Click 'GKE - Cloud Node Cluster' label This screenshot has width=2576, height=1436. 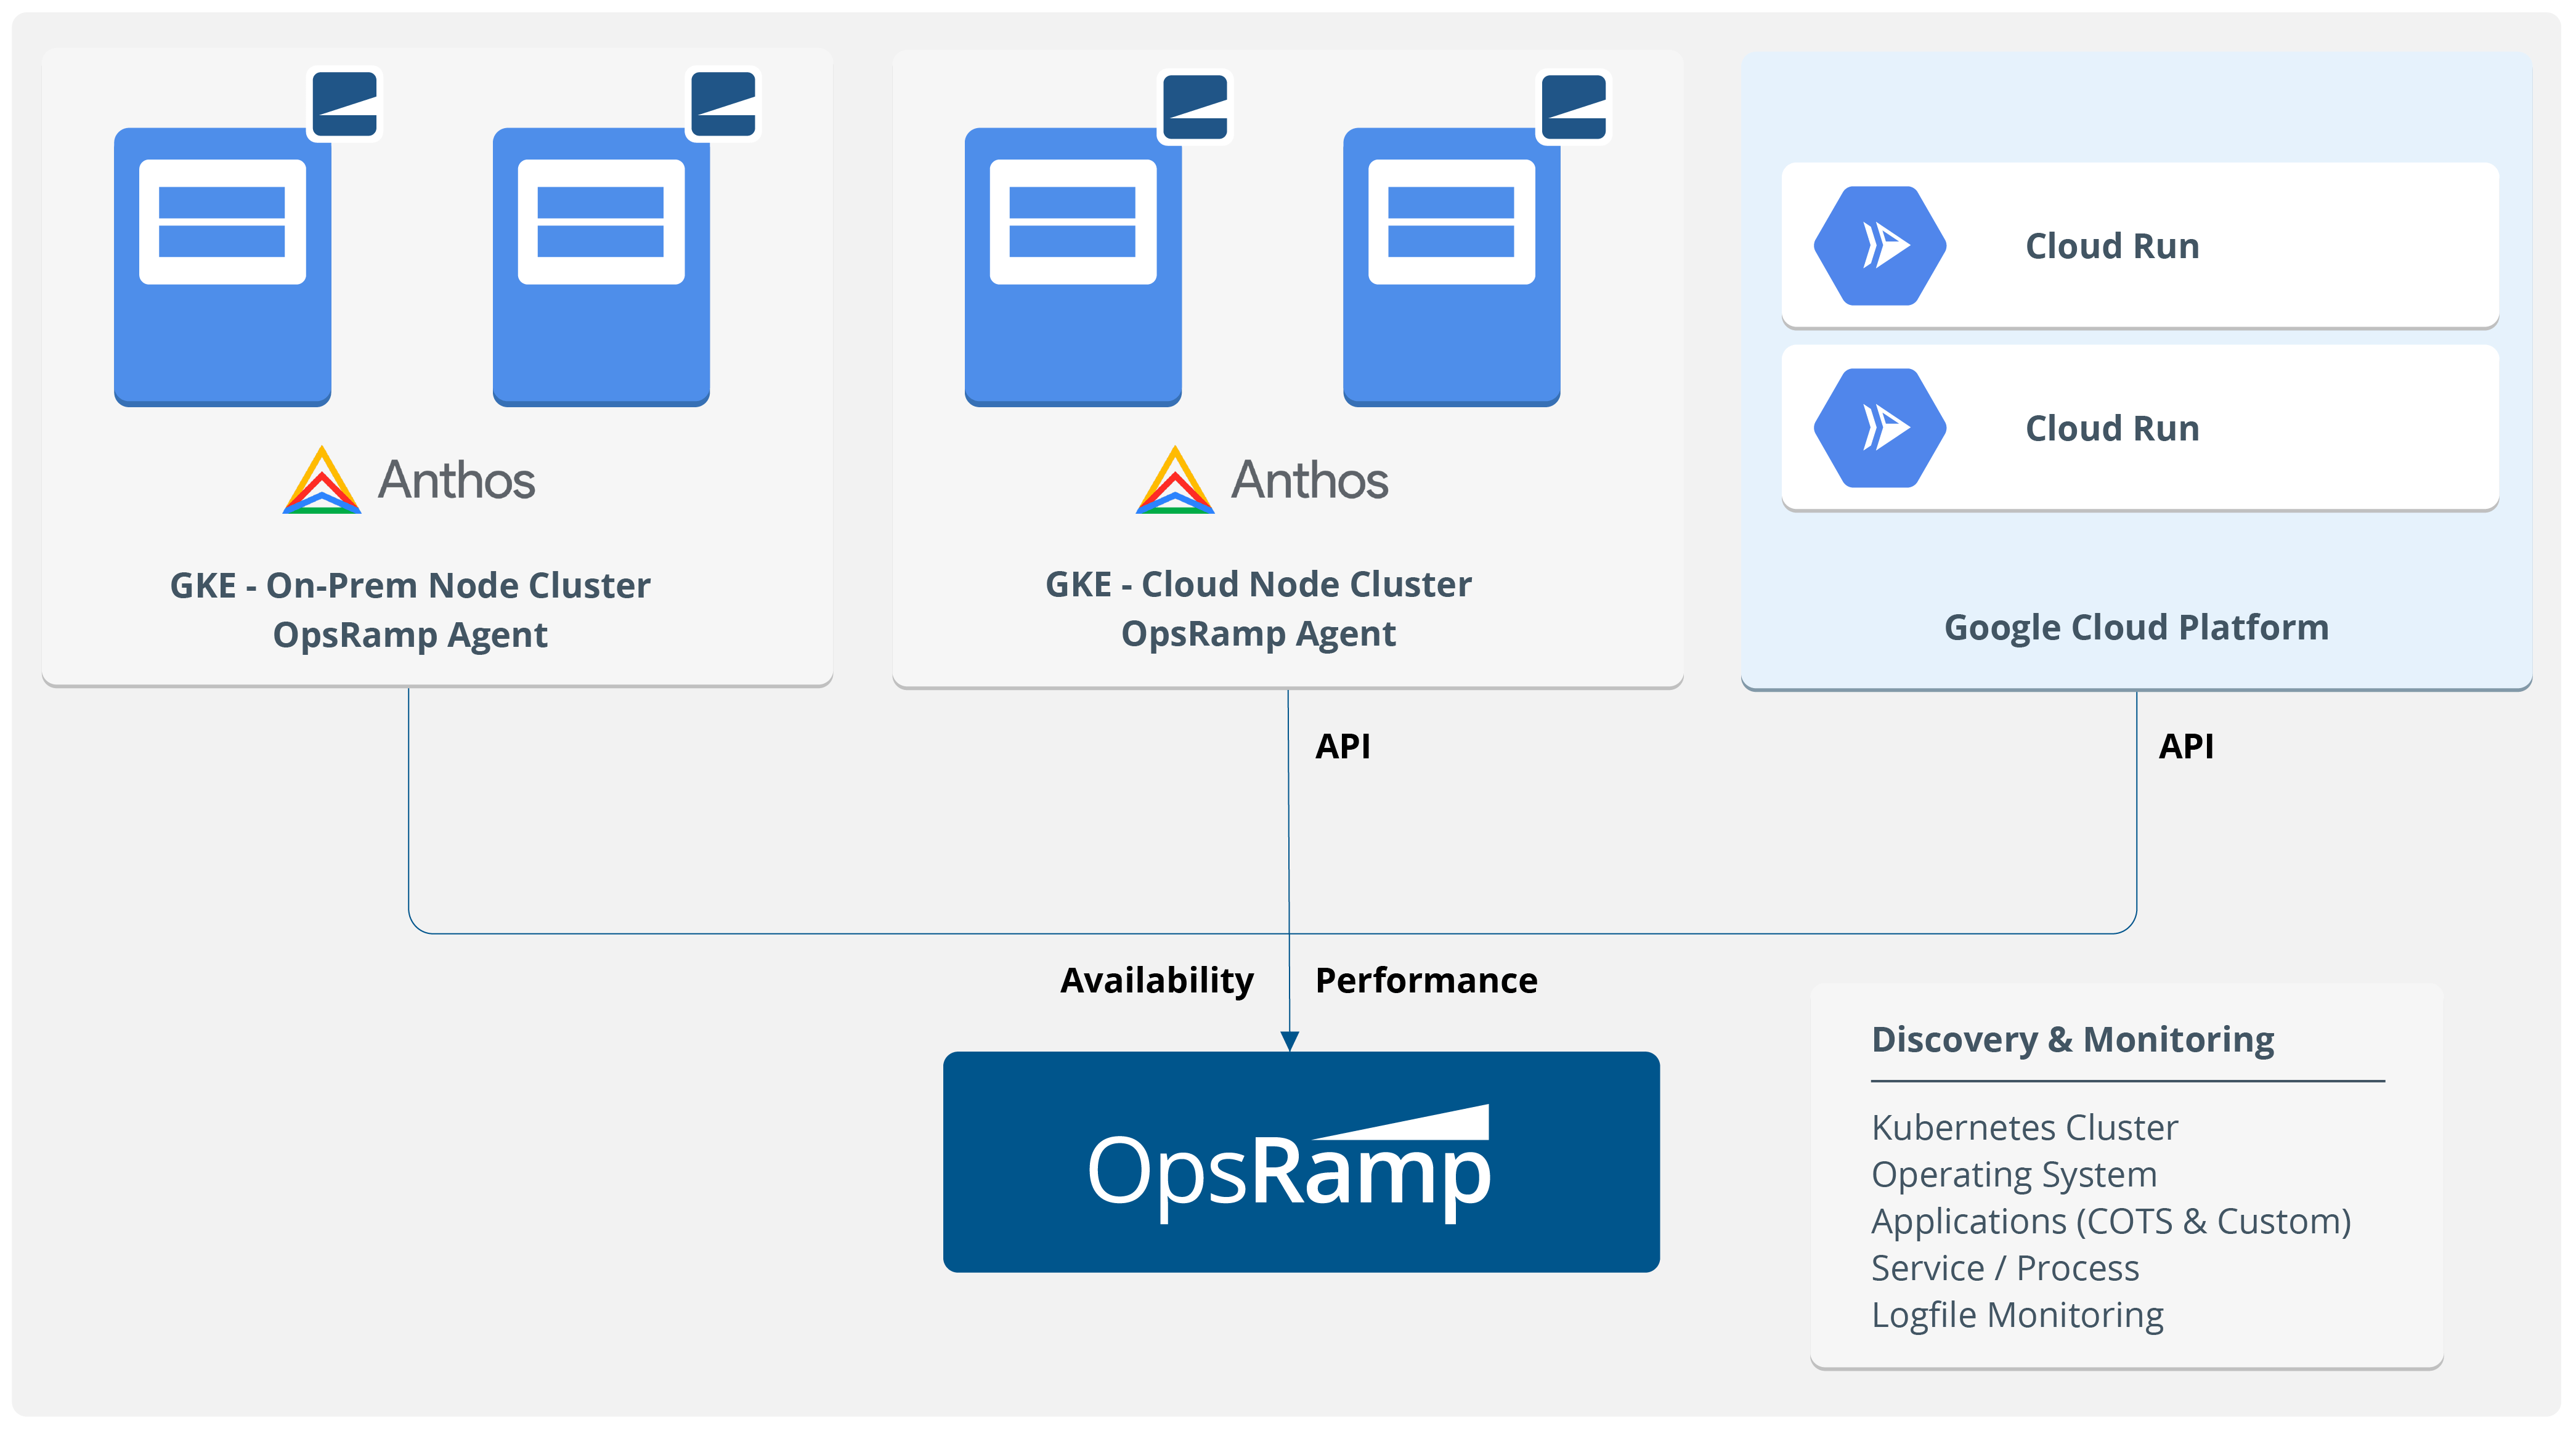click(1258, 584)
